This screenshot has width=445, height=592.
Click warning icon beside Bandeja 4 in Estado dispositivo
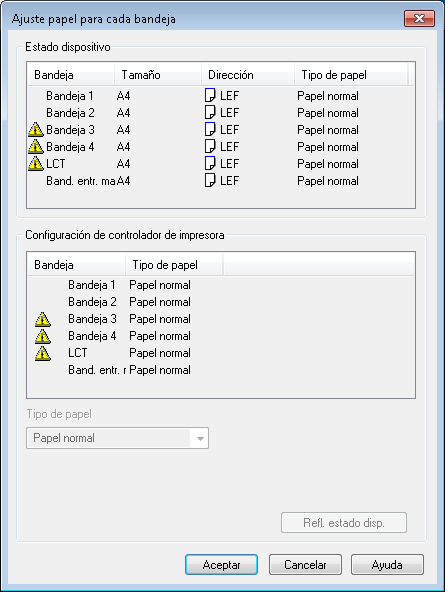point(36,146)
